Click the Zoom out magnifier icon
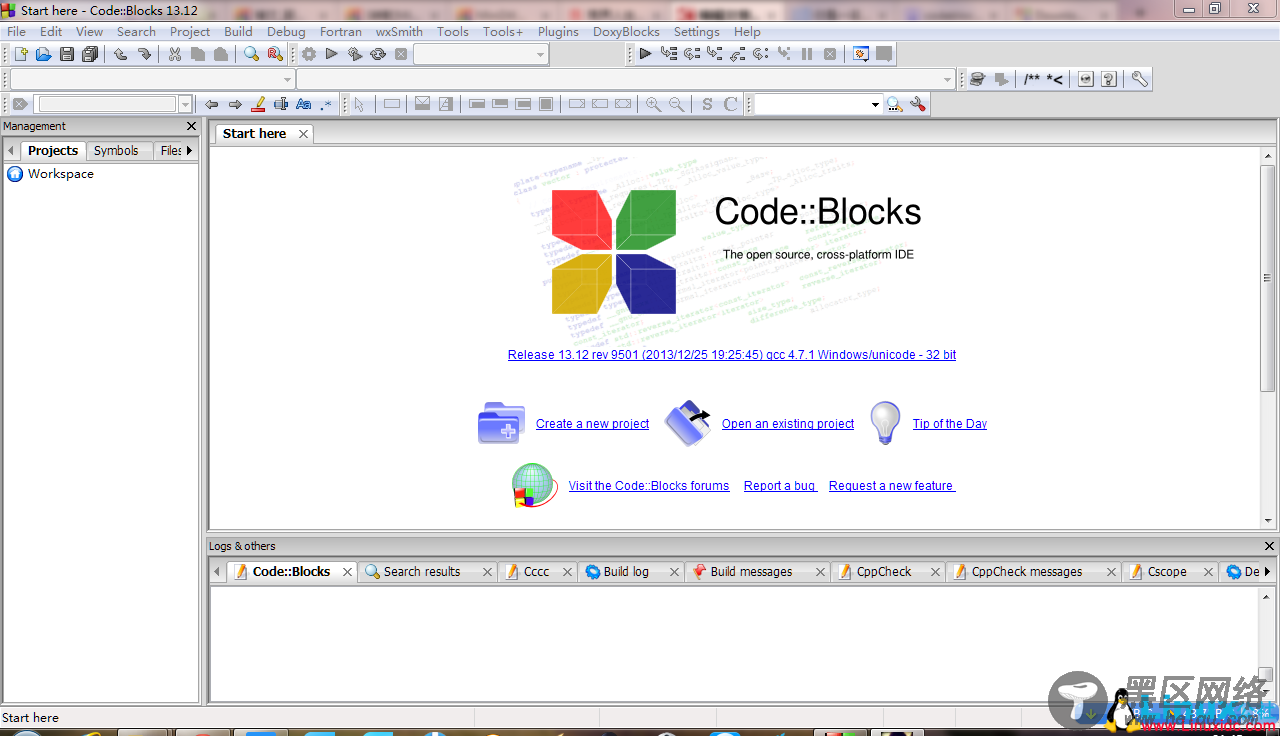Image resolution: width=1280 pixels, height=736 pixels. coord(677,104)
